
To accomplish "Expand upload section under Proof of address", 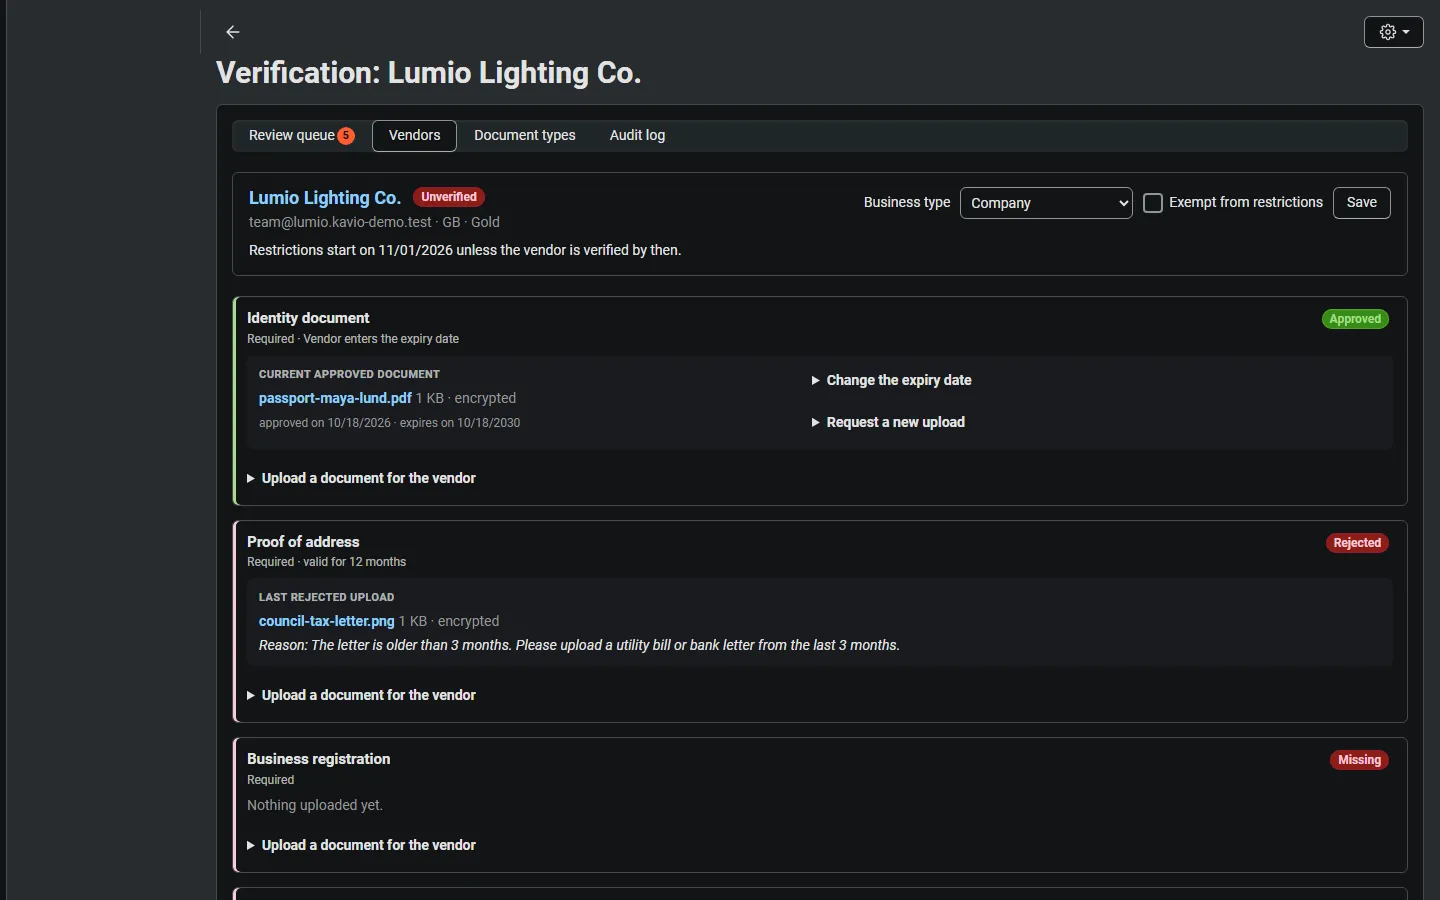I will (x=361, y=695).
